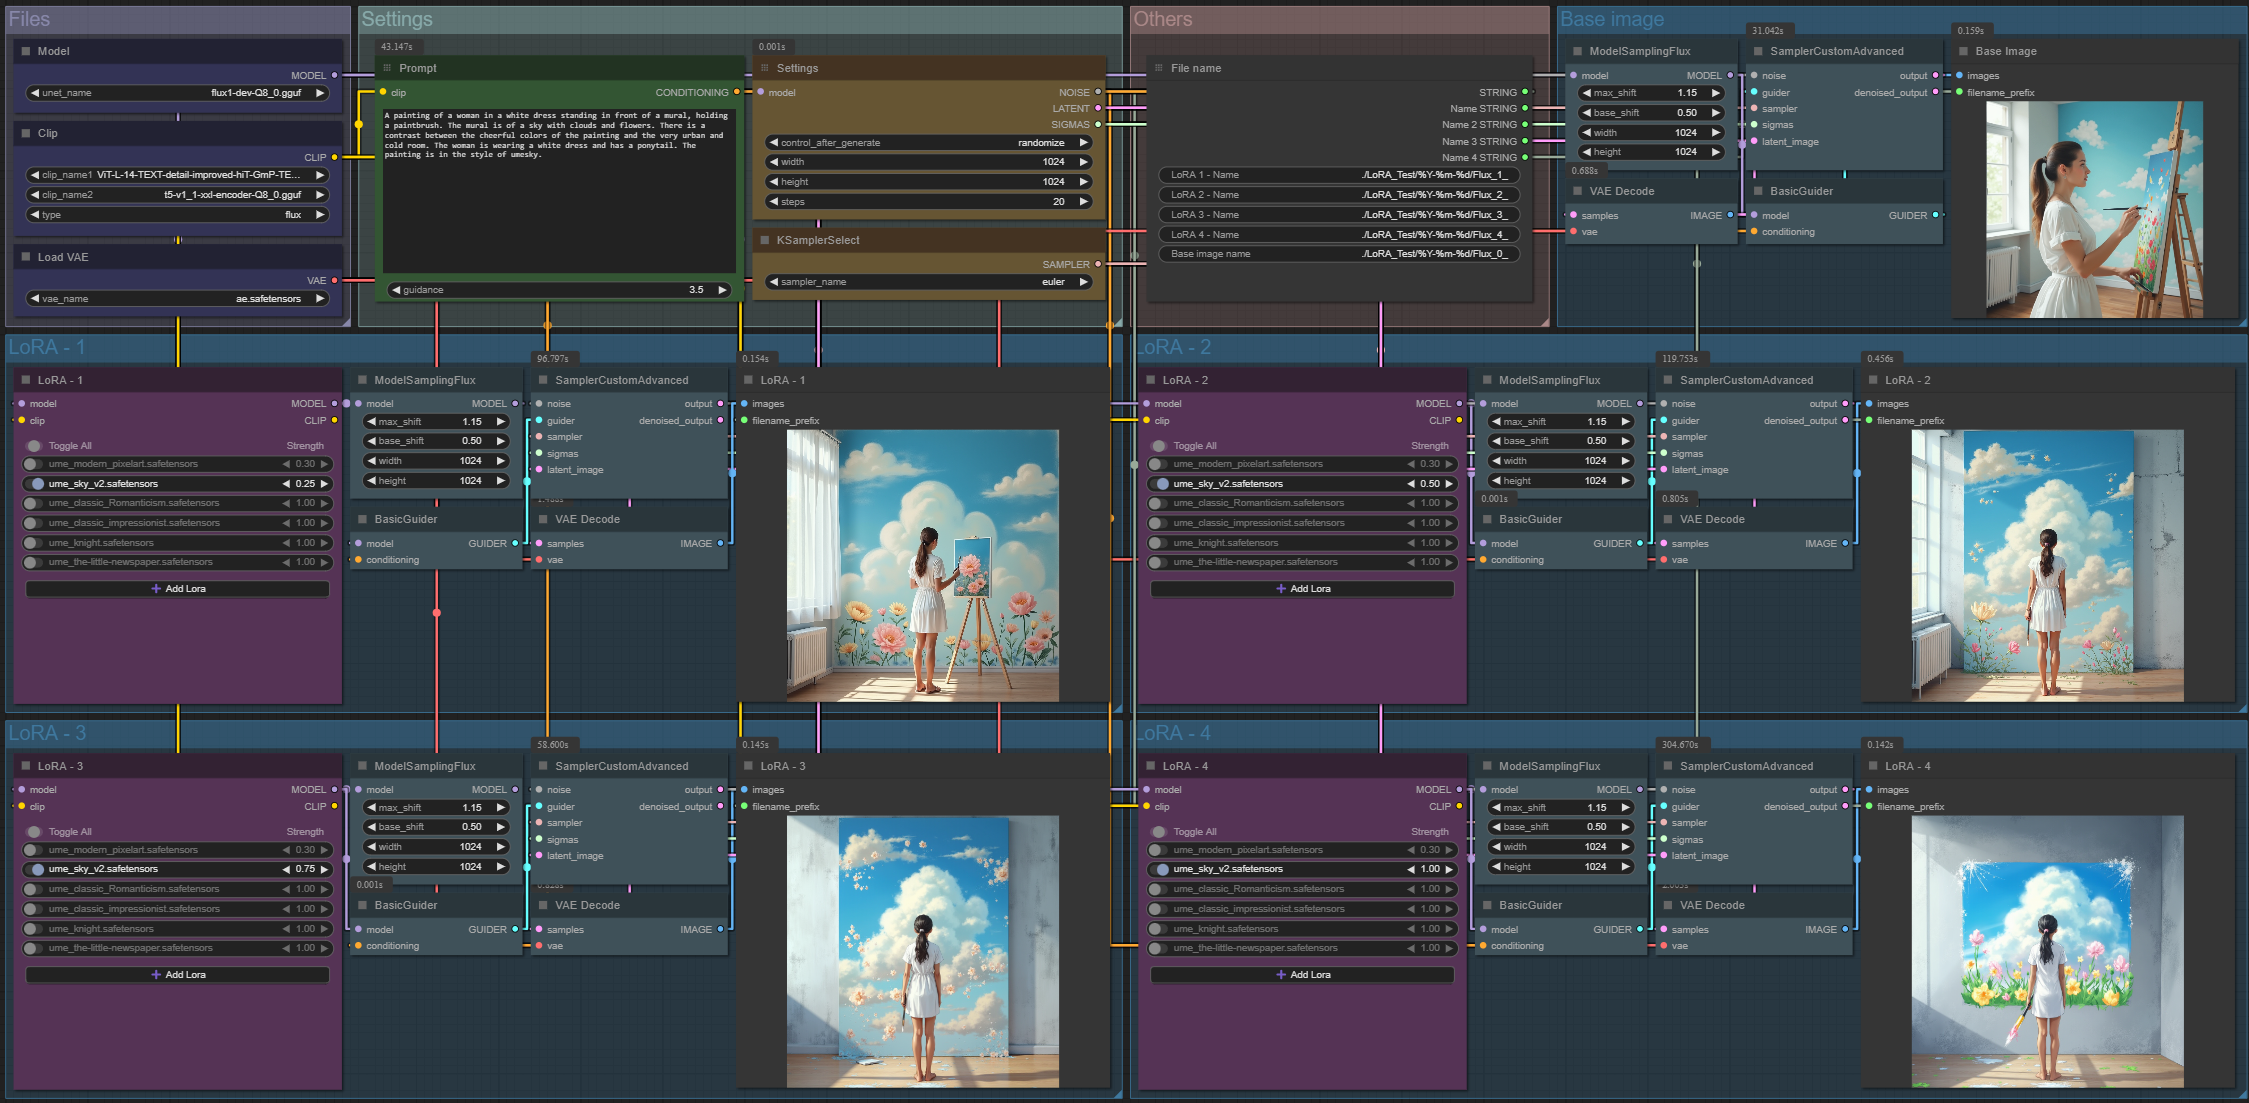Enable ume_knight LoRA in LoRA - 3 loader
Screen dimensions: 2249x1103
point(33,929)
